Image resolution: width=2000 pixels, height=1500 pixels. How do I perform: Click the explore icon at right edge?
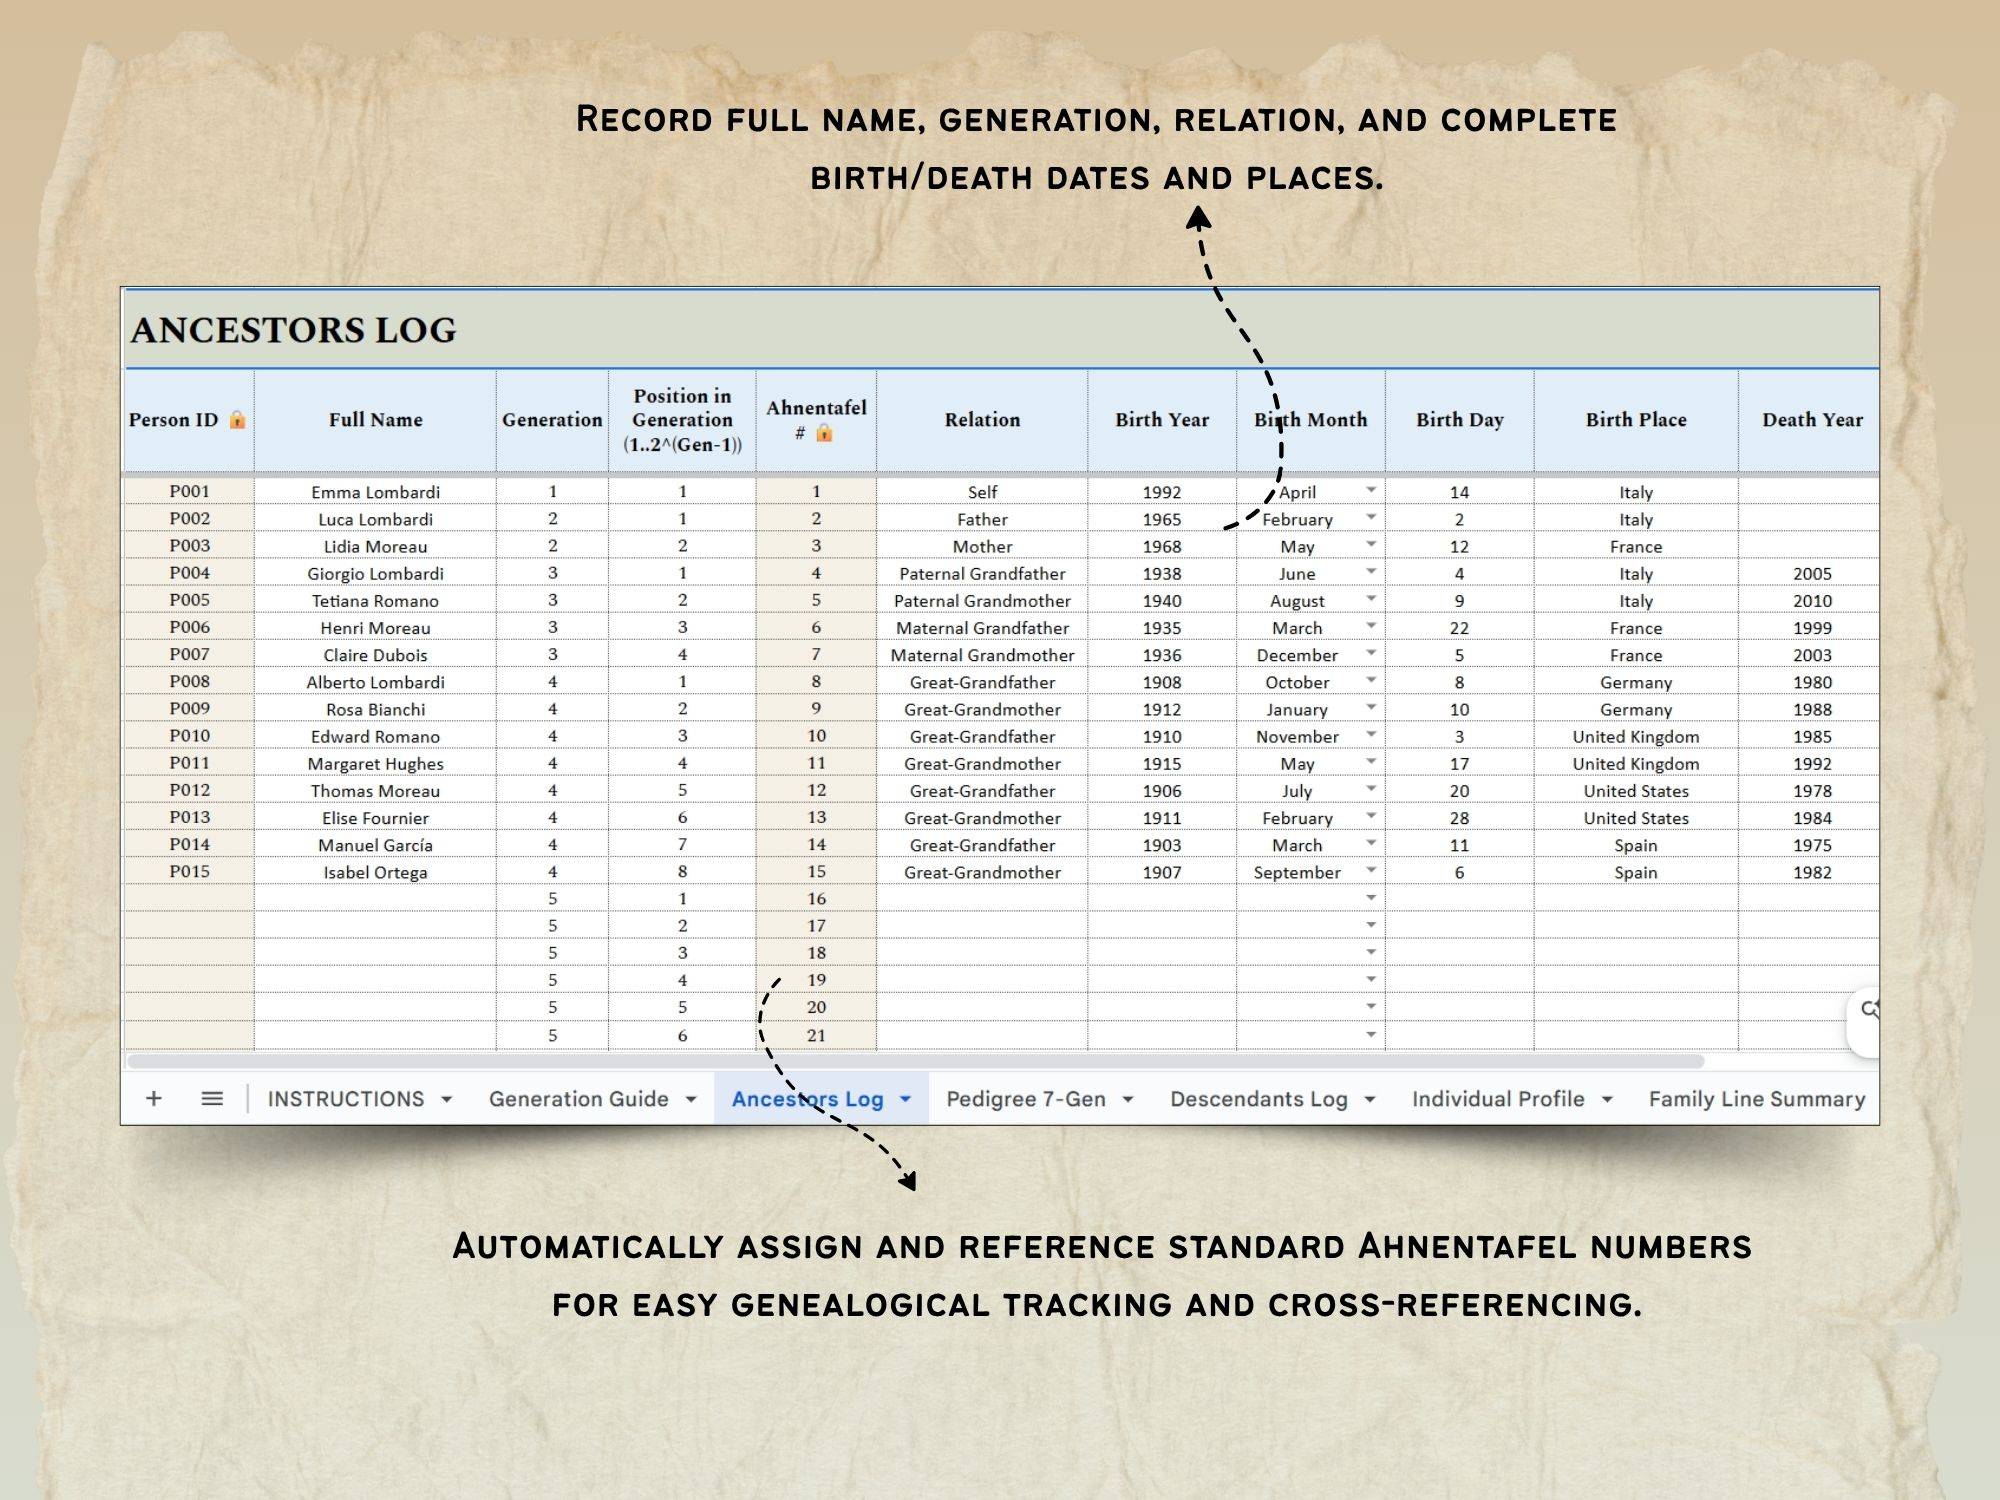pyautogui.click(x=1868, y=1010)
